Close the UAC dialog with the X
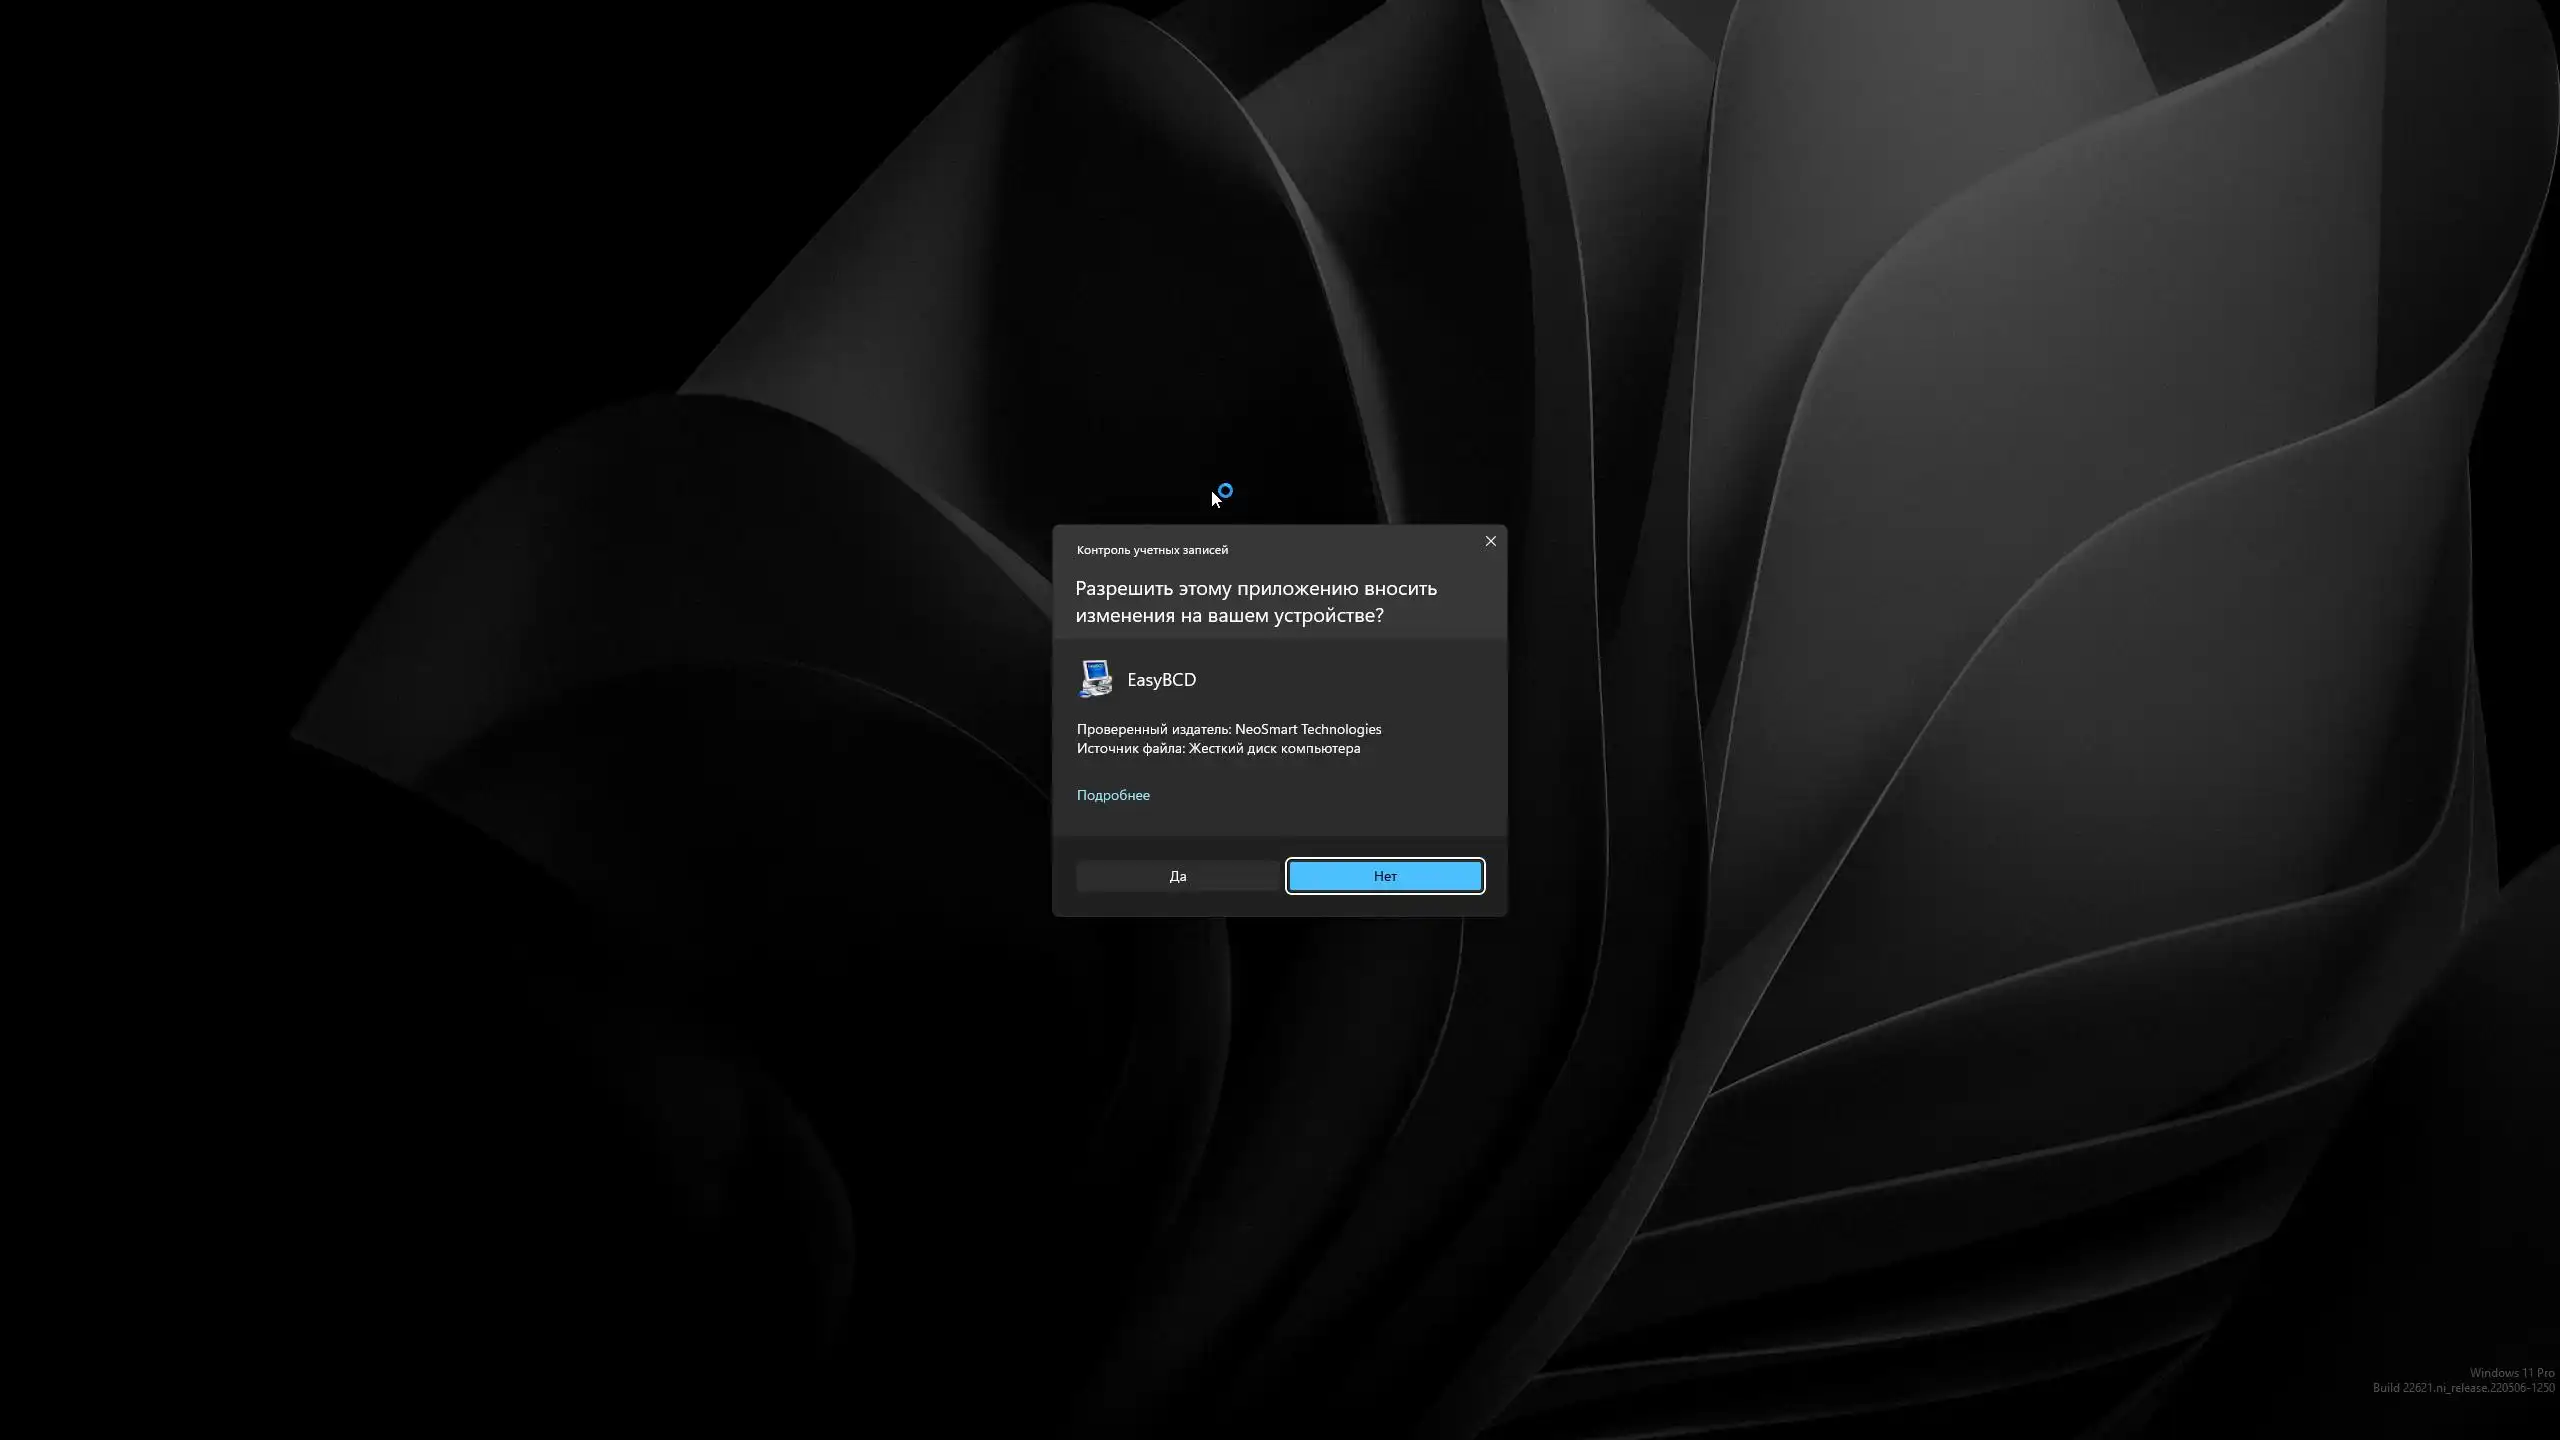Viewport: 2560px width, 1440px height. pos(1490,541)
